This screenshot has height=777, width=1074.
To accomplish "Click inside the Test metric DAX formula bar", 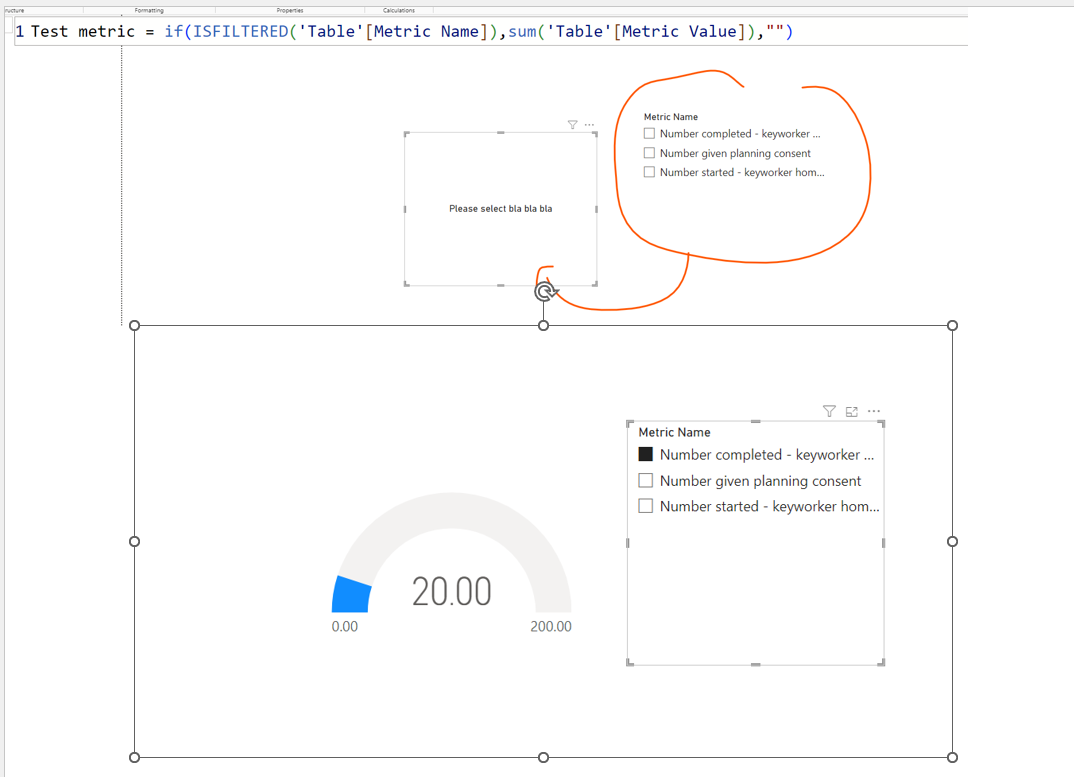I will click(490, 32).
